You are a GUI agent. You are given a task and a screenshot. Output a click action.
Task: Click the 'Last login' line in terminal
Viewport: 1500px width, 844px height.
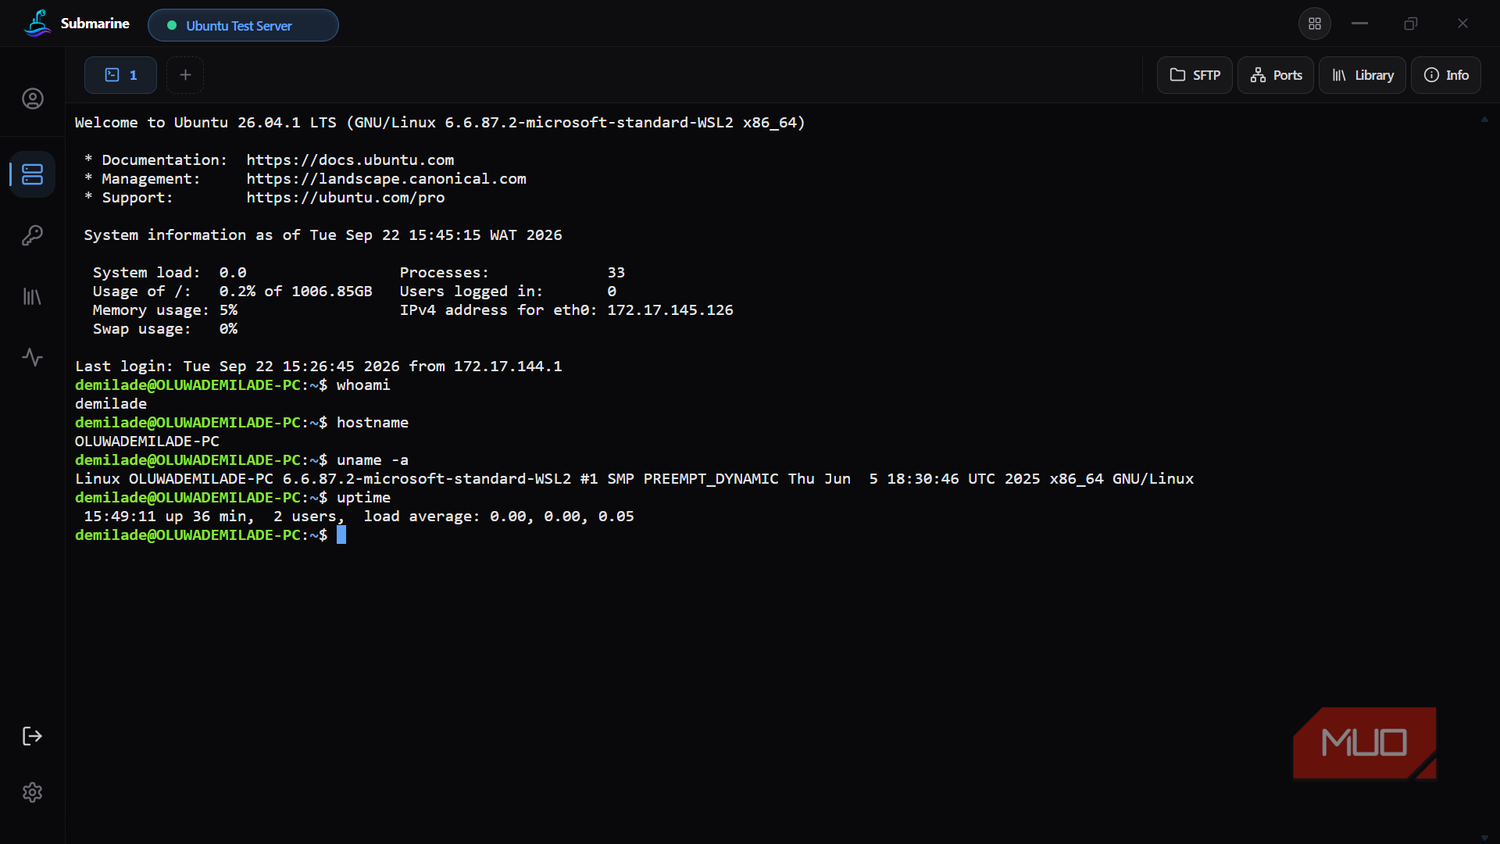pos(318,366)
